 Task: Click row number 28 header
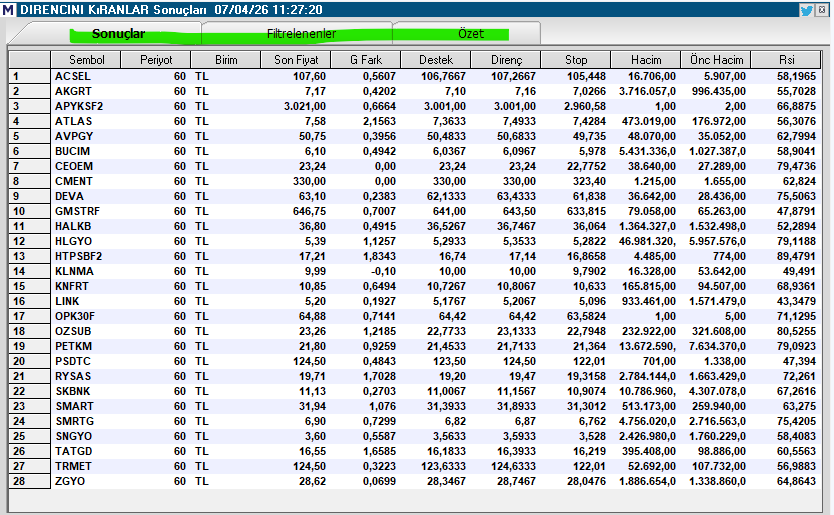[x=30, y=481]
